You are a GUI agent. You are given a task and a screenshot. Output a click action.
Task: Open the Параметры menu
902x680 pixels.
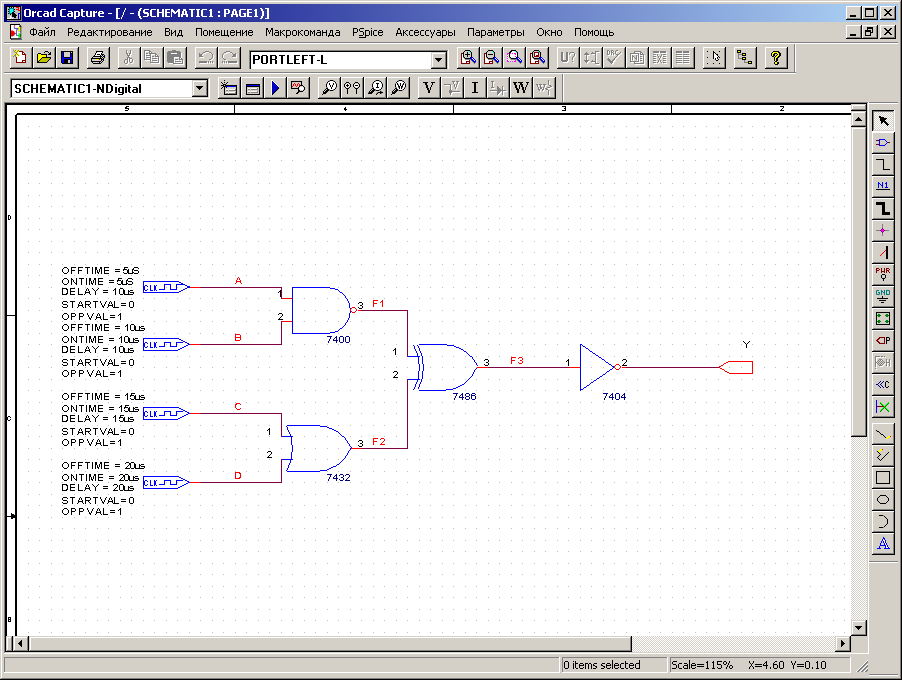point(495,32)
